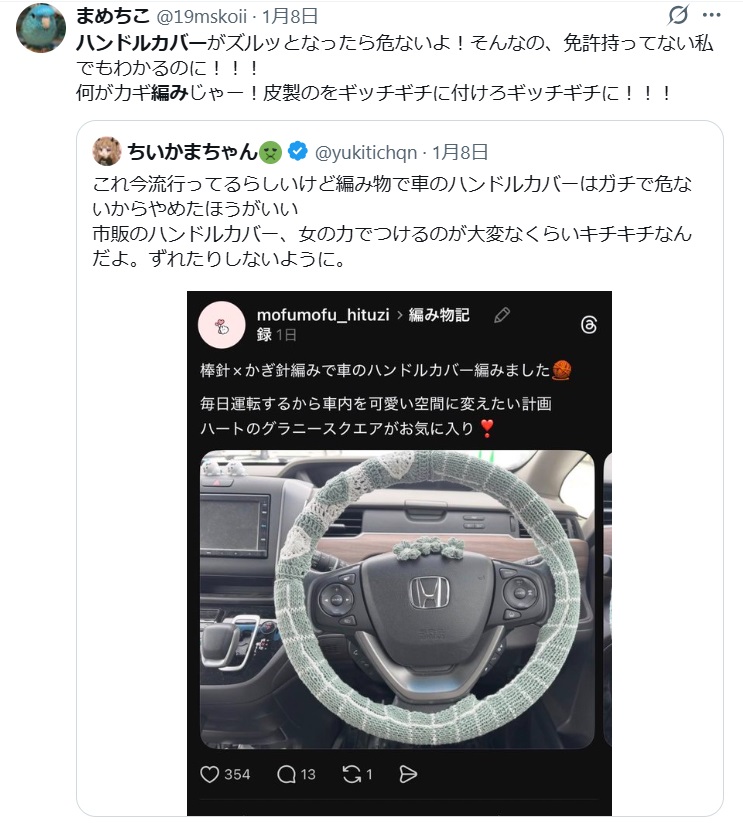Open the three-dot more options menu
743x835 pixels.
[712, 15]
